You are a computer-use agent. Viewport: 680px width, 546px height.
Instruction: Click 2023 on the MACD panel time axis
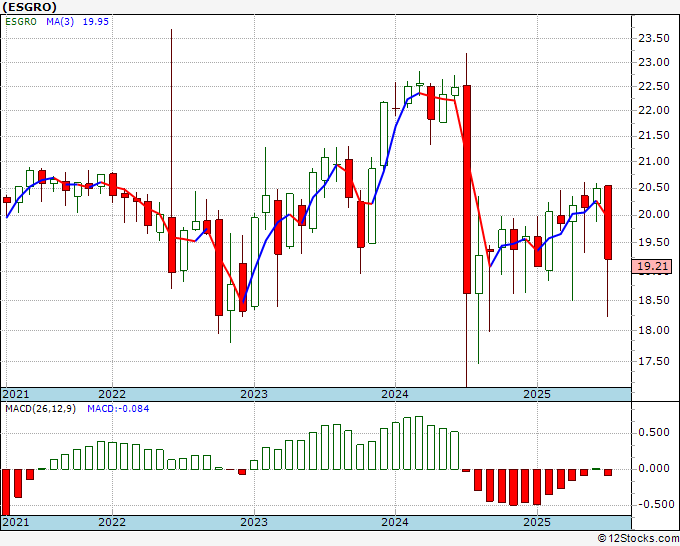coord(254,522)
